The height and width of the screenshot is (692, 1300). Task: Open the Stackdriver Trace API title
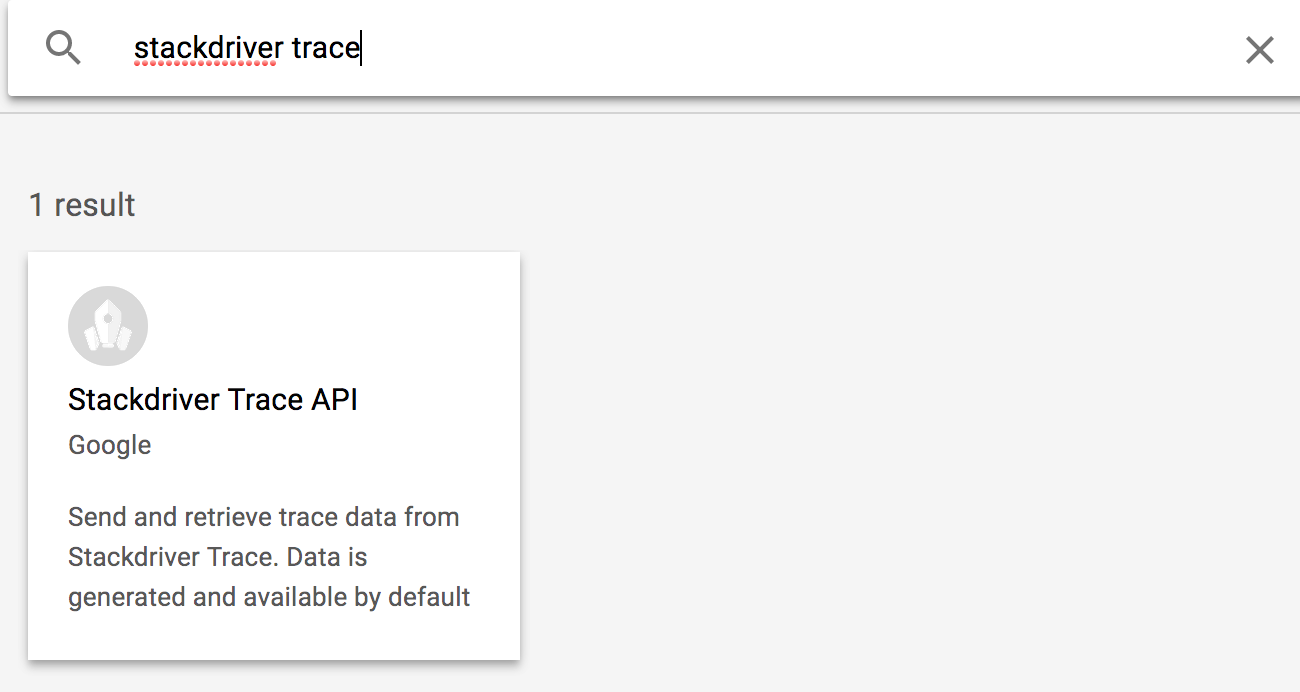tap(212, 400)
